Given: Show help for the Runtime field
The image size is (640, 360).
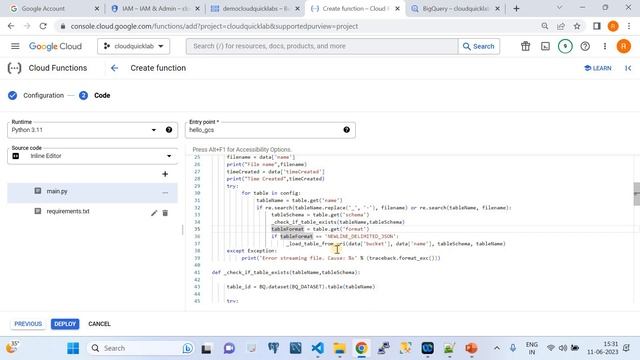Looking at the screenshot, I should pyautogui.click(x=169, y=130).
